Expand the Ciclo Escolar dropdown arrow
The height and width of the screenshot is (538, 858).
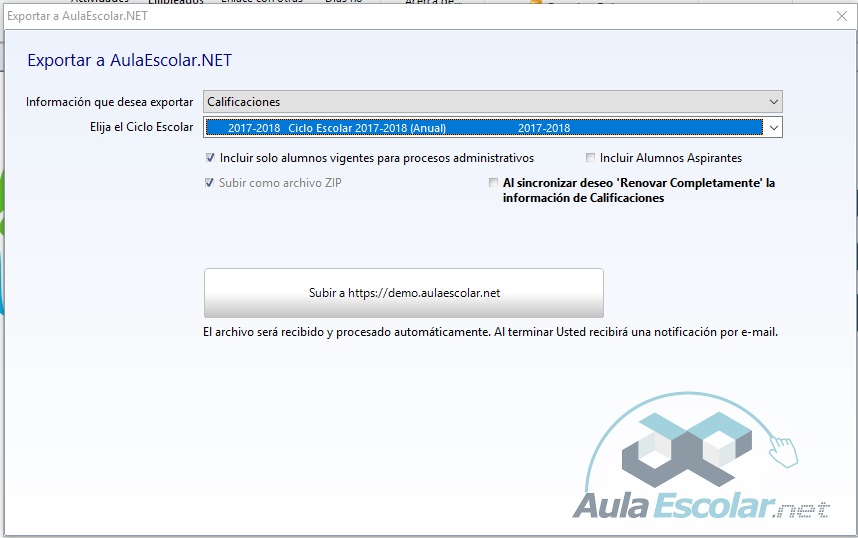click(x=773, y=128)
